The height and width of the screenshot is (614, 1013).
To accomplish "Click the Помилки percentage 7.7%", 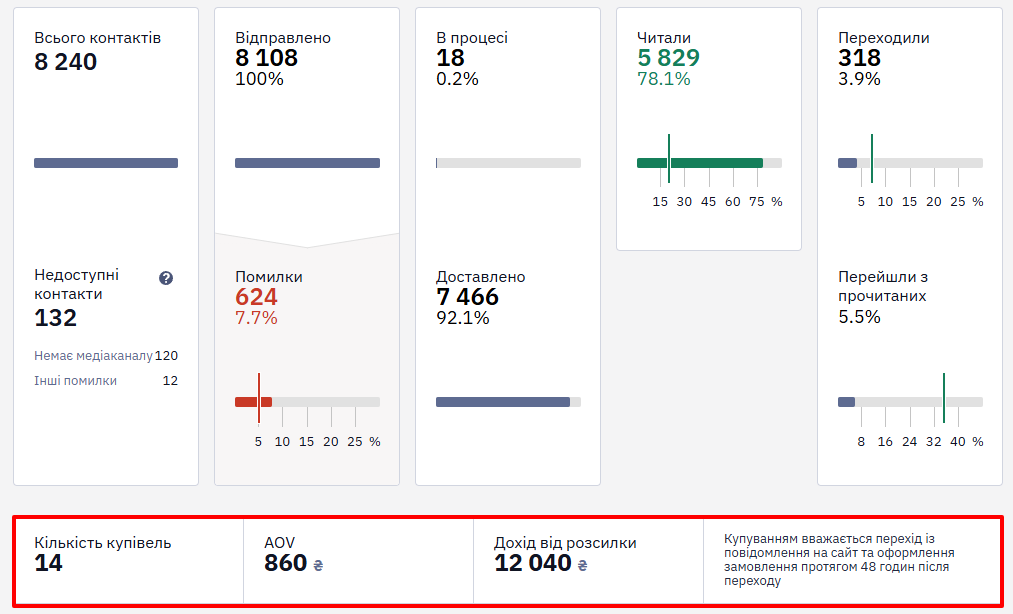I will tap(256, 318).
